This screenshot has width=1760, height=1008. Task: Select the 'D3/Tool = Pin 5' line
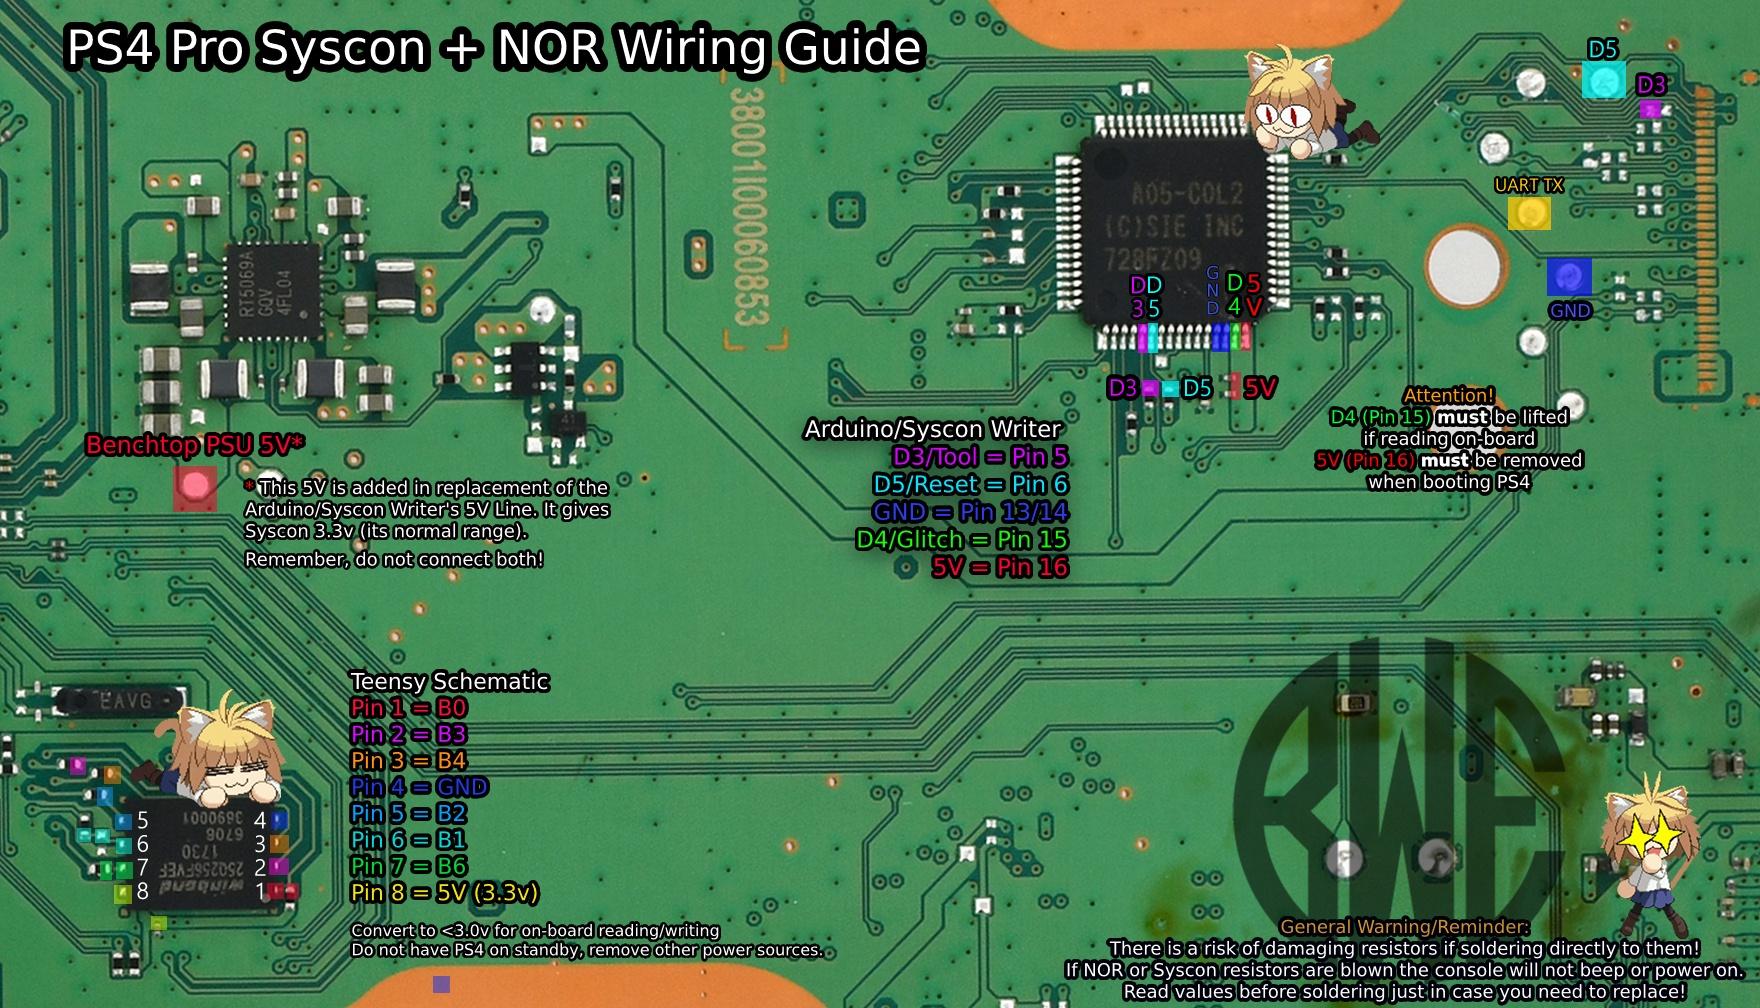pyautogui.click(x=980, y=457)
